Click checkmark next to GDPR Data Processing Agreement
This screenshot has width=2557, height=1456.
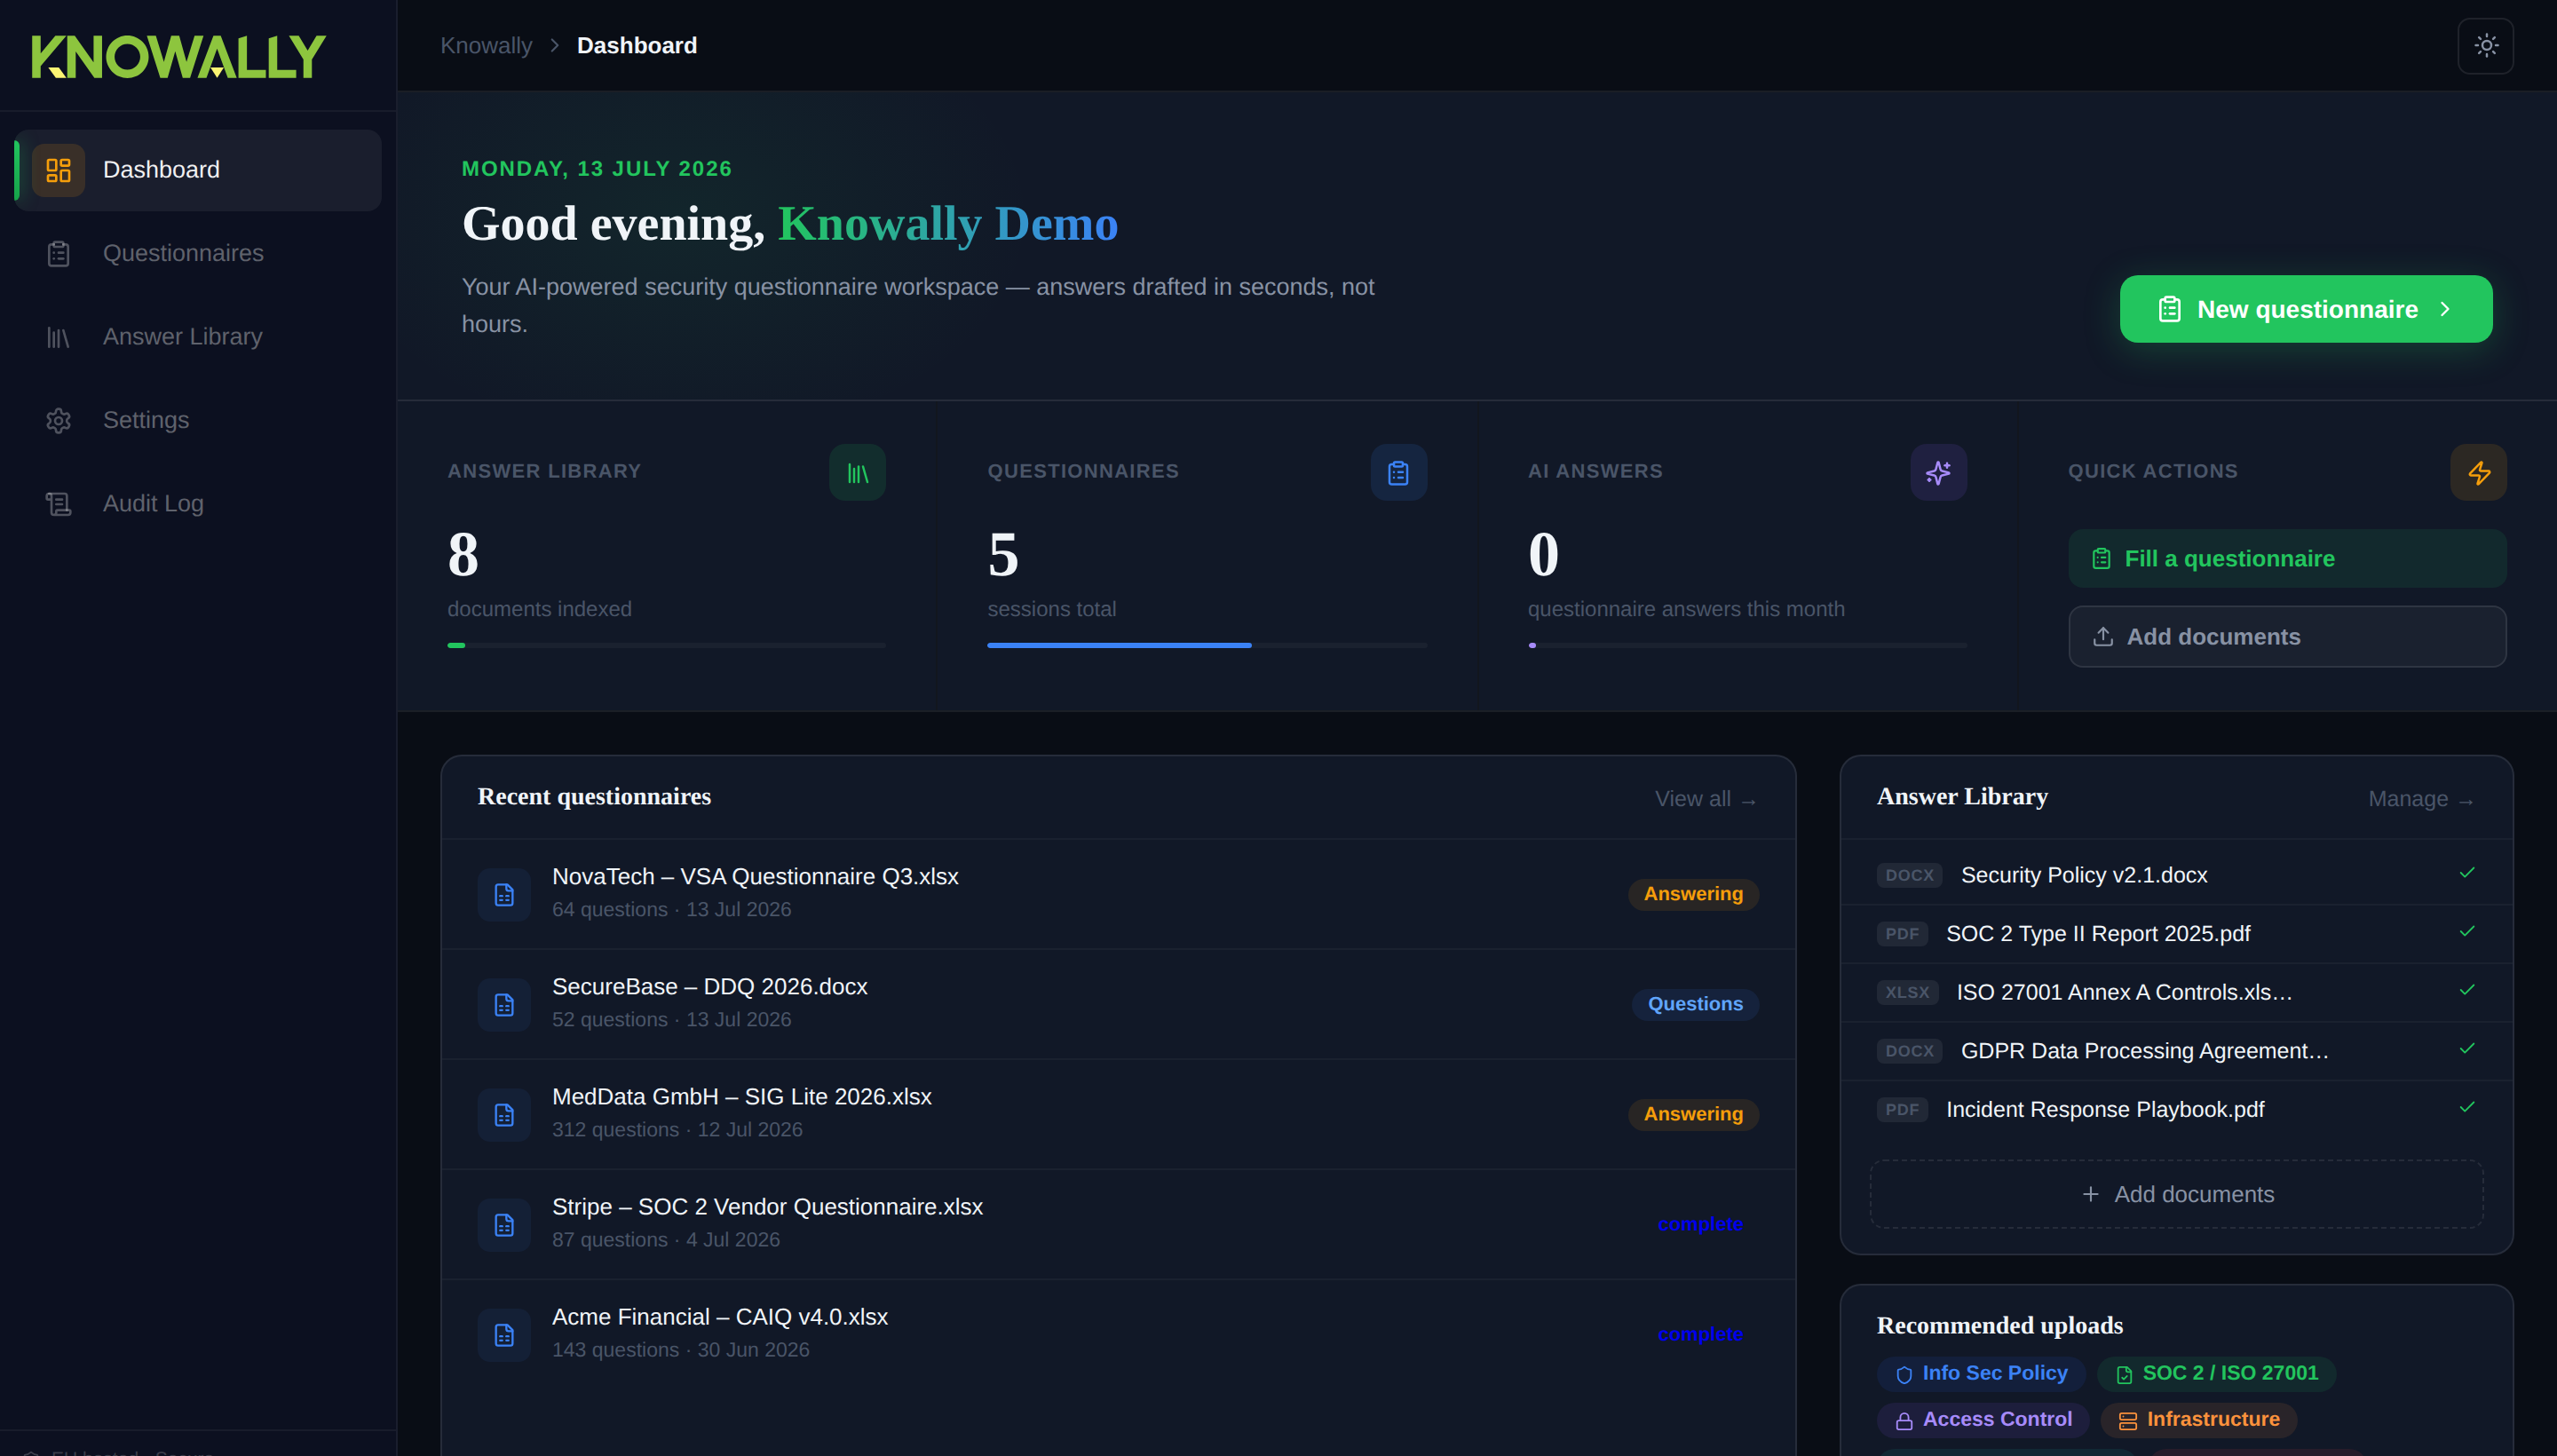pyautogui.click(x=2467, y=1049)
